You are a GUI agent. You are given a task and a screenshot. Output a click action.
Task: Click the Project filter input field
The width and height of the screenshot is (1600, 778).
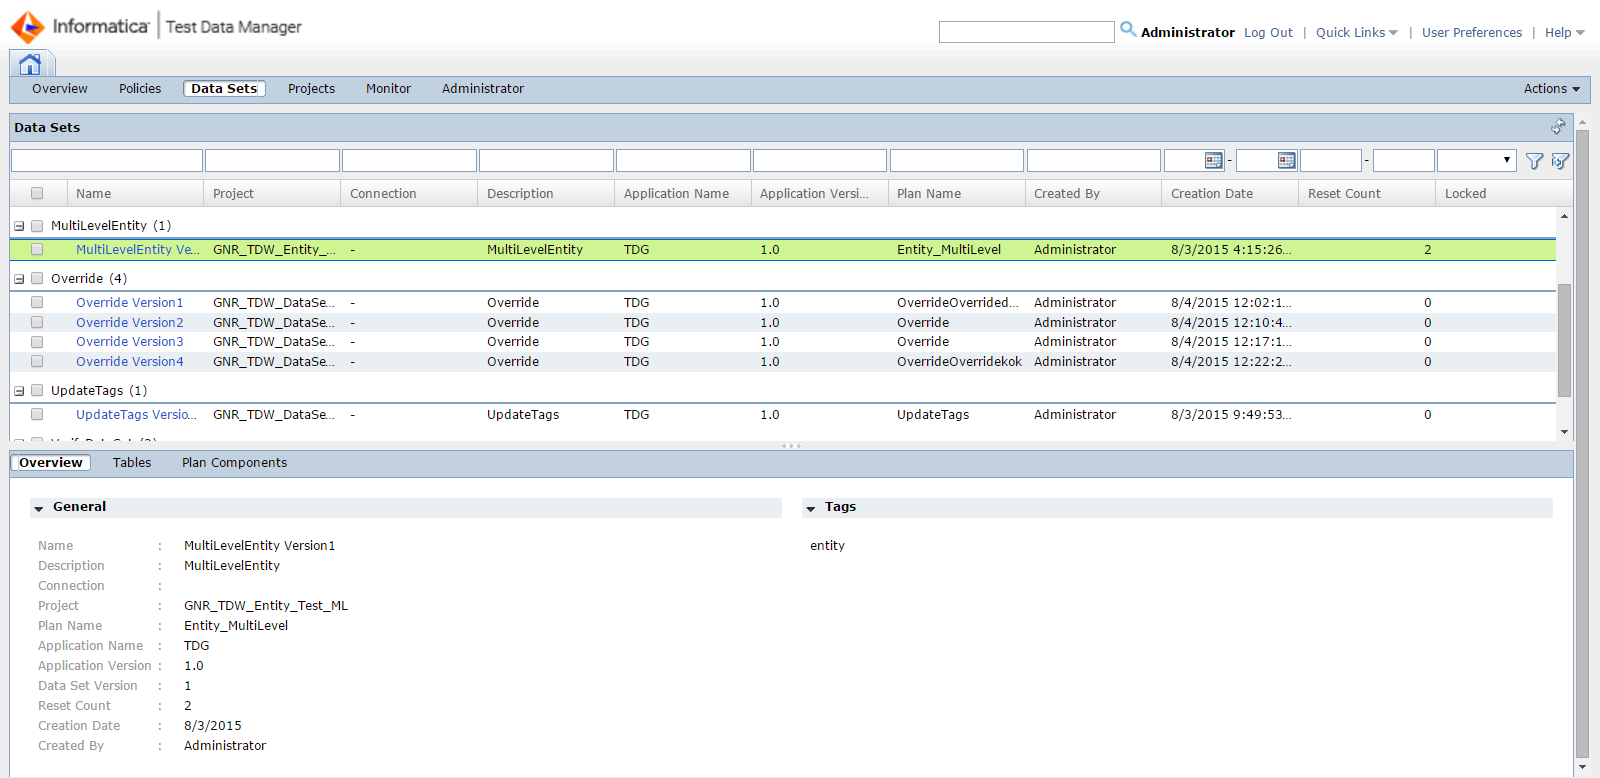(x=272, y=161)
